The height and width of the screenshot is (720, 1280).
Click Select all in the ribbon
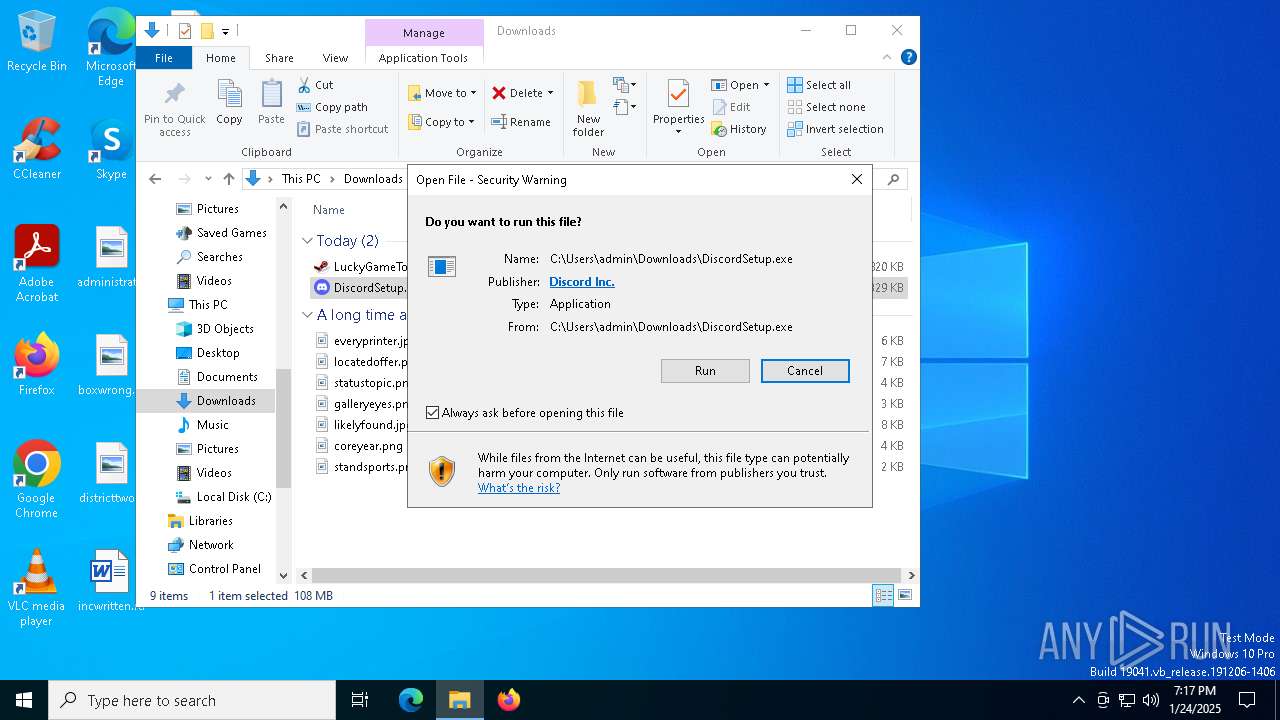point(819,85)
